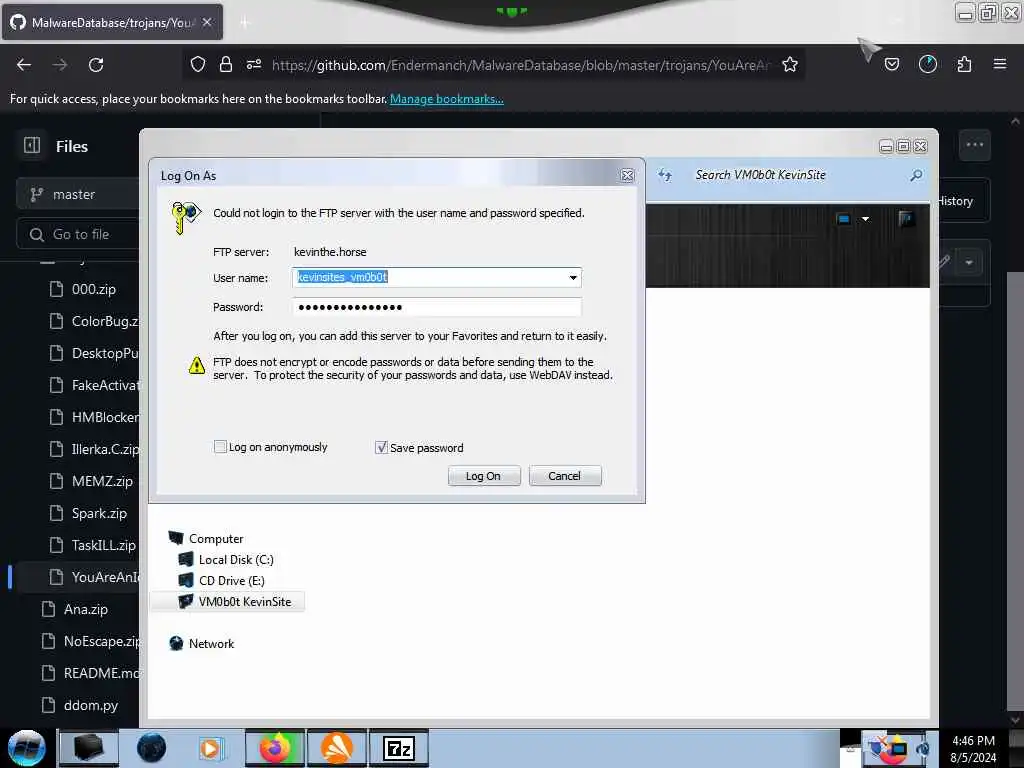Open the orange Avast taskbar icon
The width and height of the screenshot is (1024, 768).
[337, 748]
